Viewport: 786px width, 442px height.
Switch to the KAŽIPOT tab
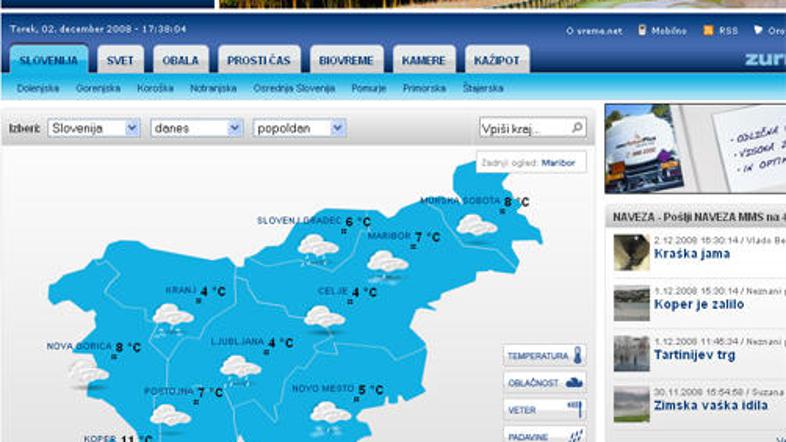(497, 60)
